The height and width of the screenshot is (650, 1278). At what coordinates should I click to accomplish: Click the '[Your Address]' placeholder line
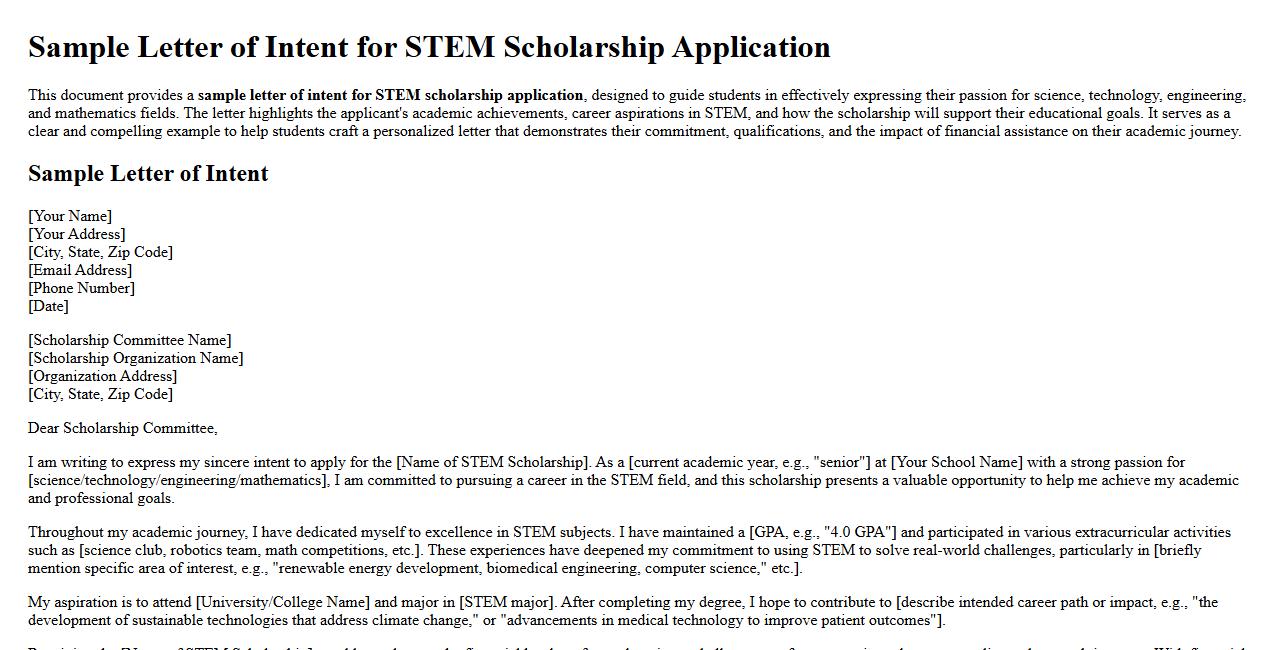point(77,234)
